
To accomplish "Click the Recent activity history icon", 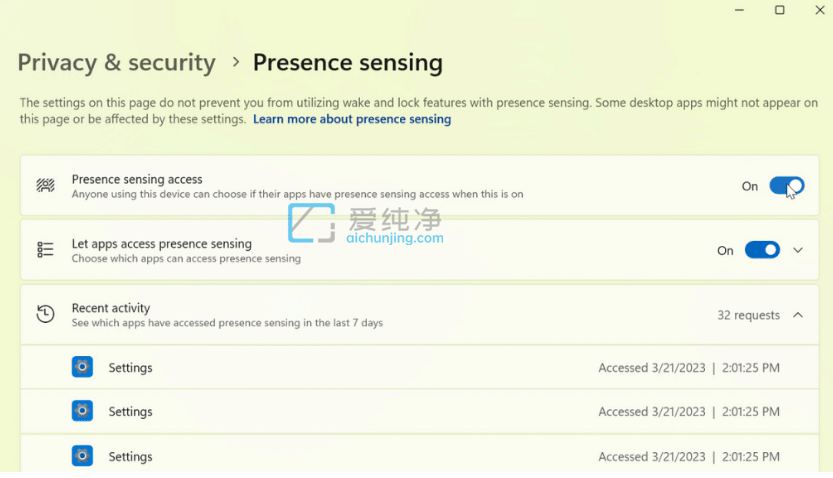I will point(45,314).
